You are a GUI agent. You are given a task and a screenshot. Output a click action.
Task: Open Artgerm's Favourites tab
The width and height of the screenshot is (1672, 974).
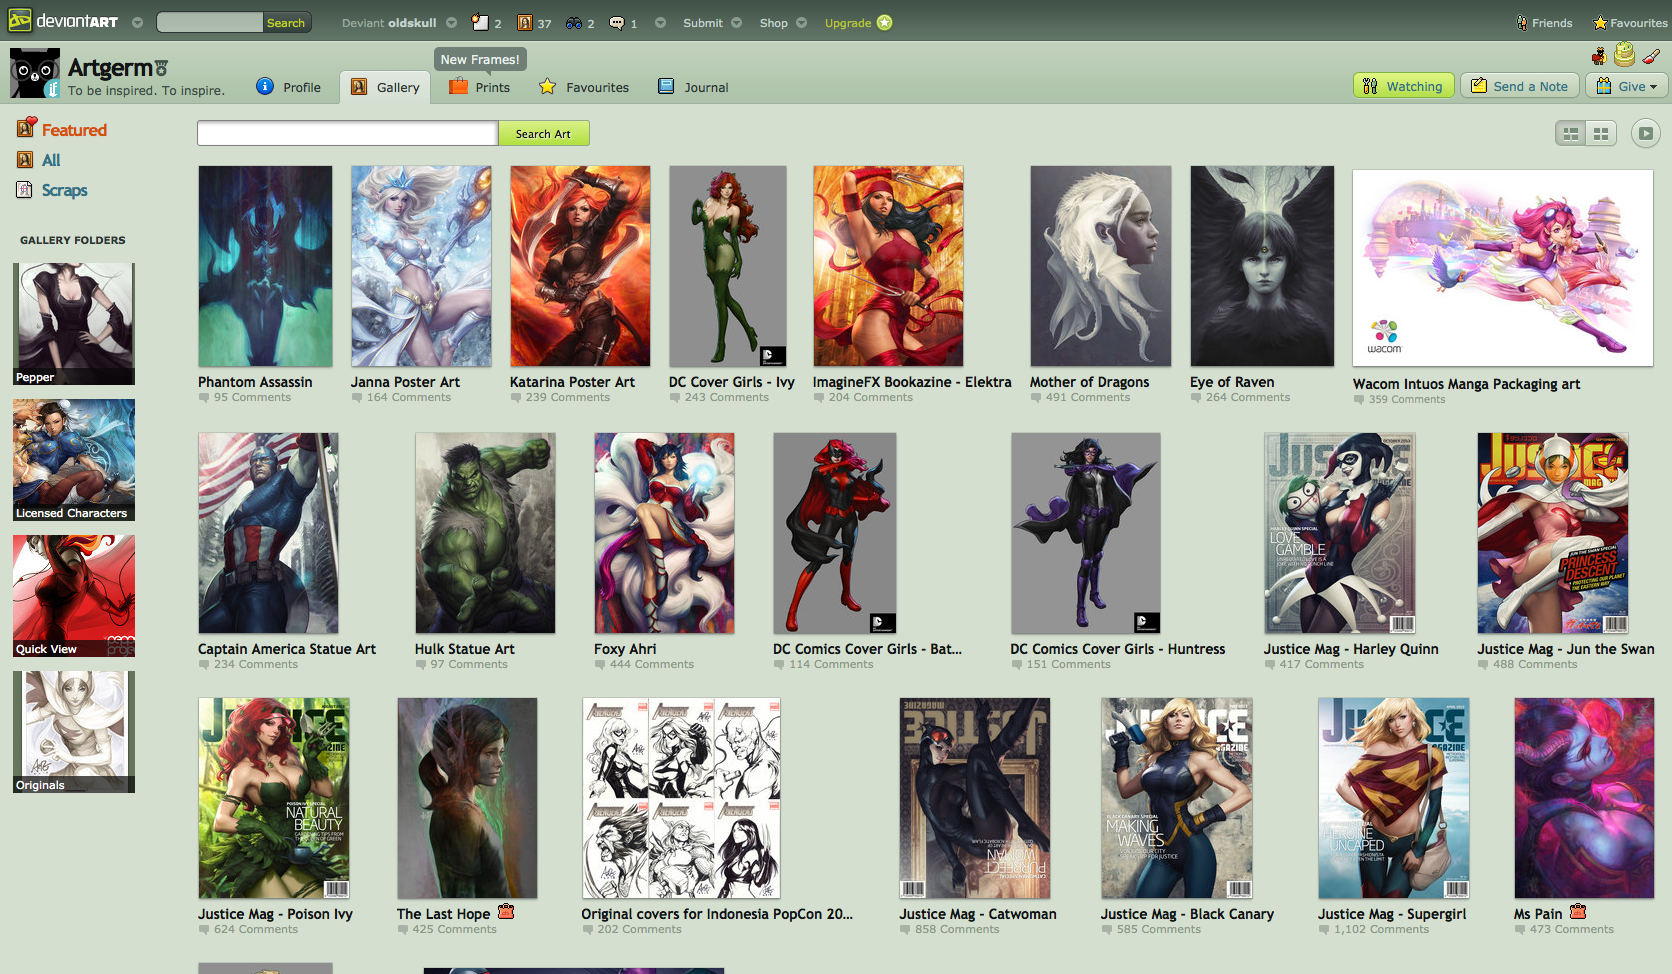point(584,87)
